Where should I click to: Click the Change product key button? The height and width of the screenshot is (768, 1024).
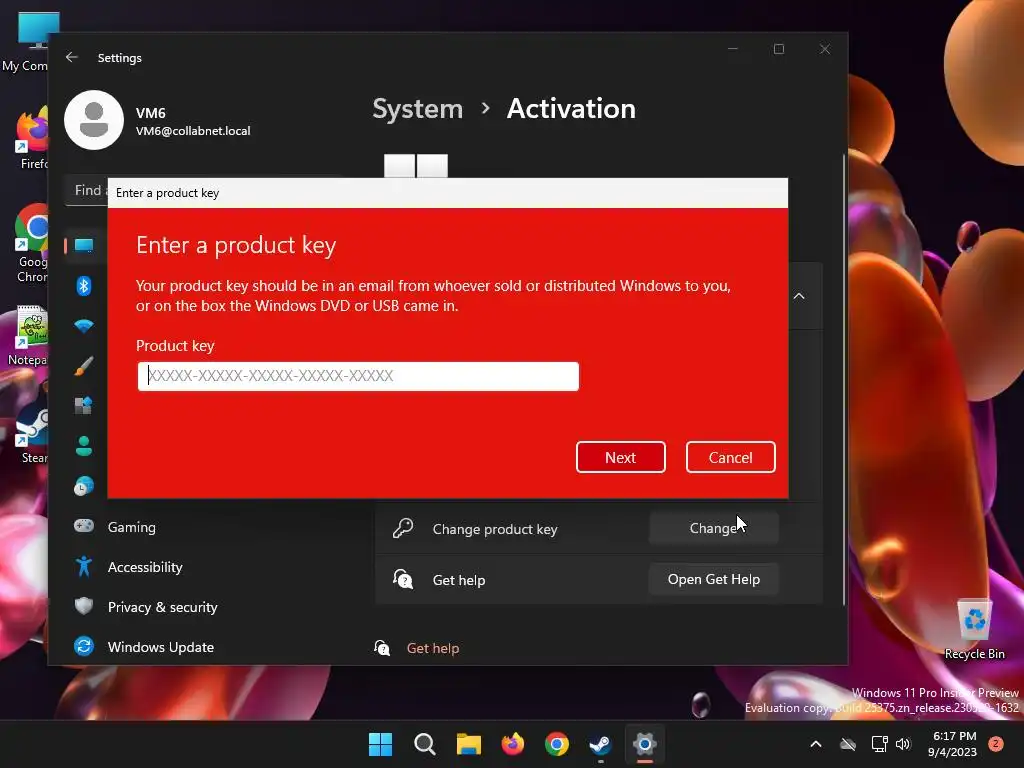(x=713, y=528)
